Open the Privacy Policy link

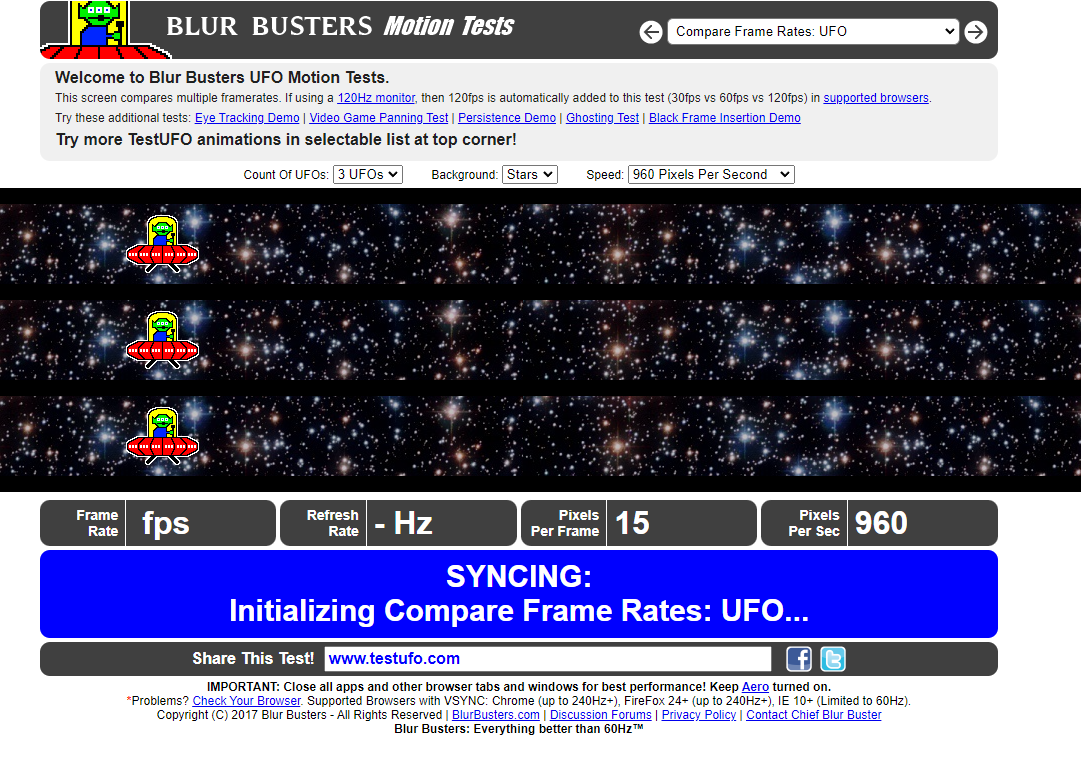pyautogui.click(x=698, y=715)
